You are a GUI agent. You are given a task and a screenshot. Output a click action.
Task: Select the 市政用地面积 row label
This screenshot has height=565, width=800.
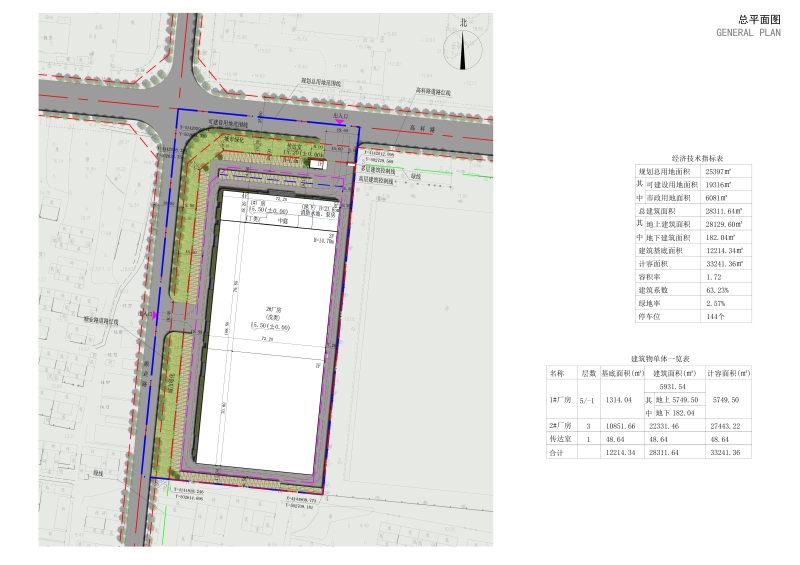coord(668,198)
